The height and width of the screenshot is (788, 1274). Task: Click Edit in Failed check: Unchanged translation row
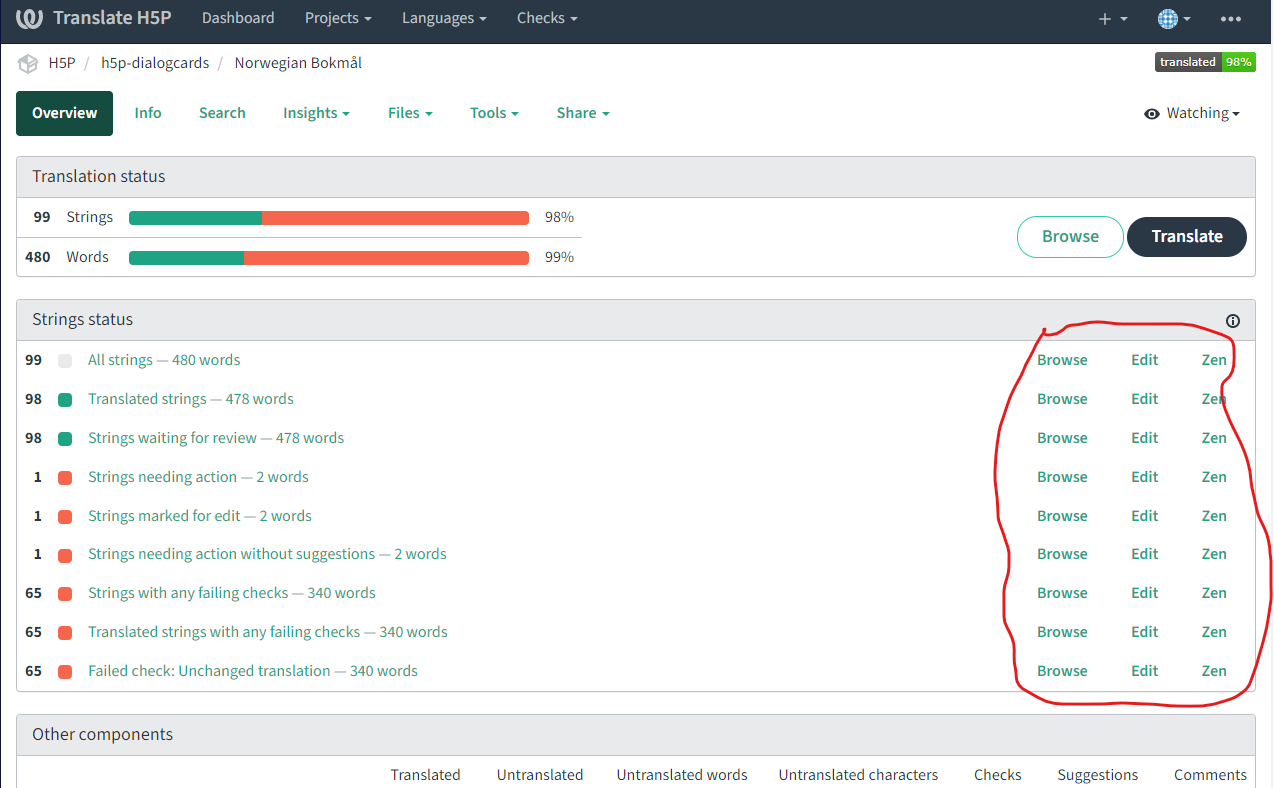point(1145,671)
